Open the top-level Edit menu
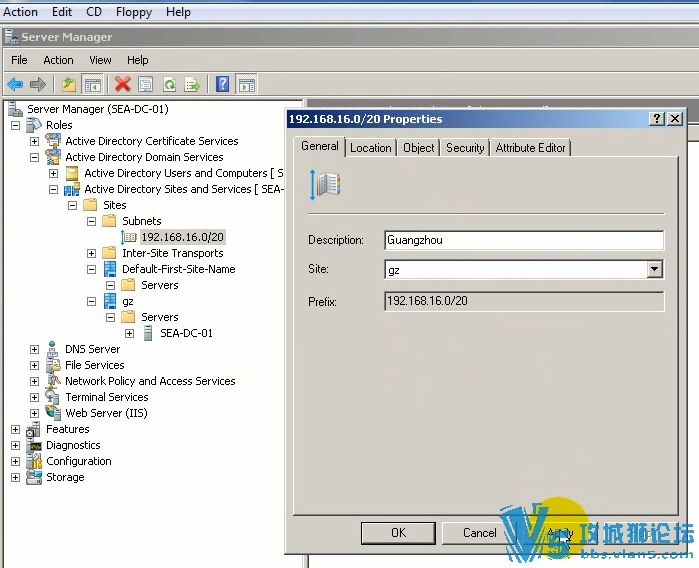The height and width of the screenshot is (568, 699). click(x=62, y=12)
